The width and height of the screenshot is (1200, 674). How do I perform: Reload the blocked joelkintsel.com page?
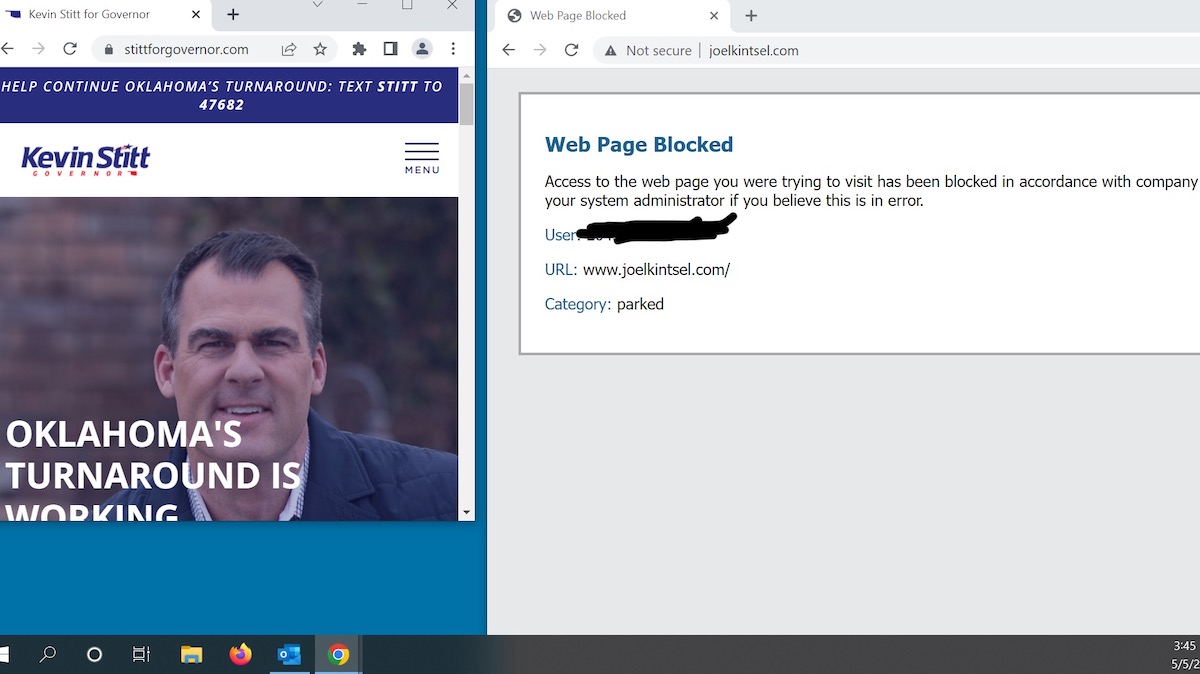point(571,50)
